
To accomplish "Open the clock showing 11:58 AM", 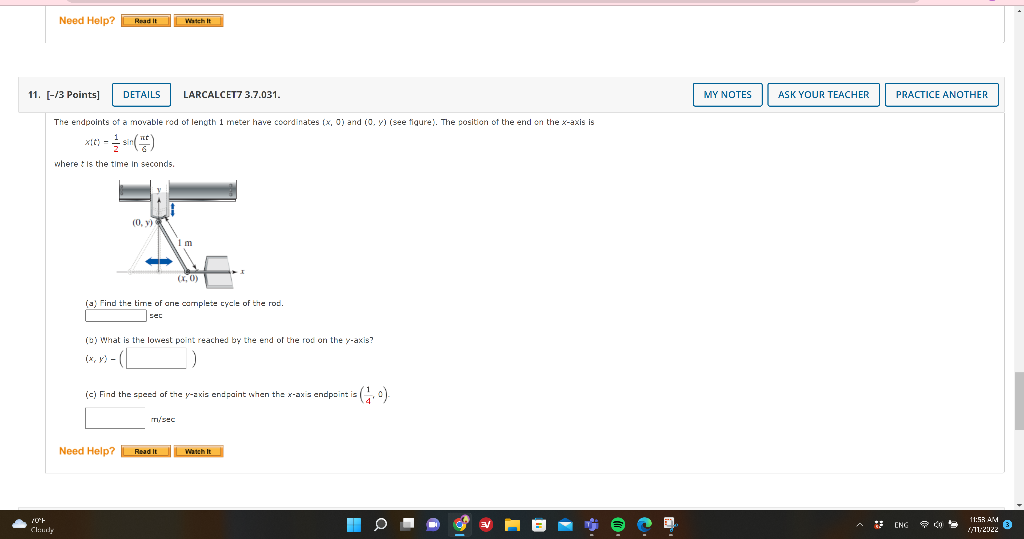I will pyautogui.click(x=984, y=525).
